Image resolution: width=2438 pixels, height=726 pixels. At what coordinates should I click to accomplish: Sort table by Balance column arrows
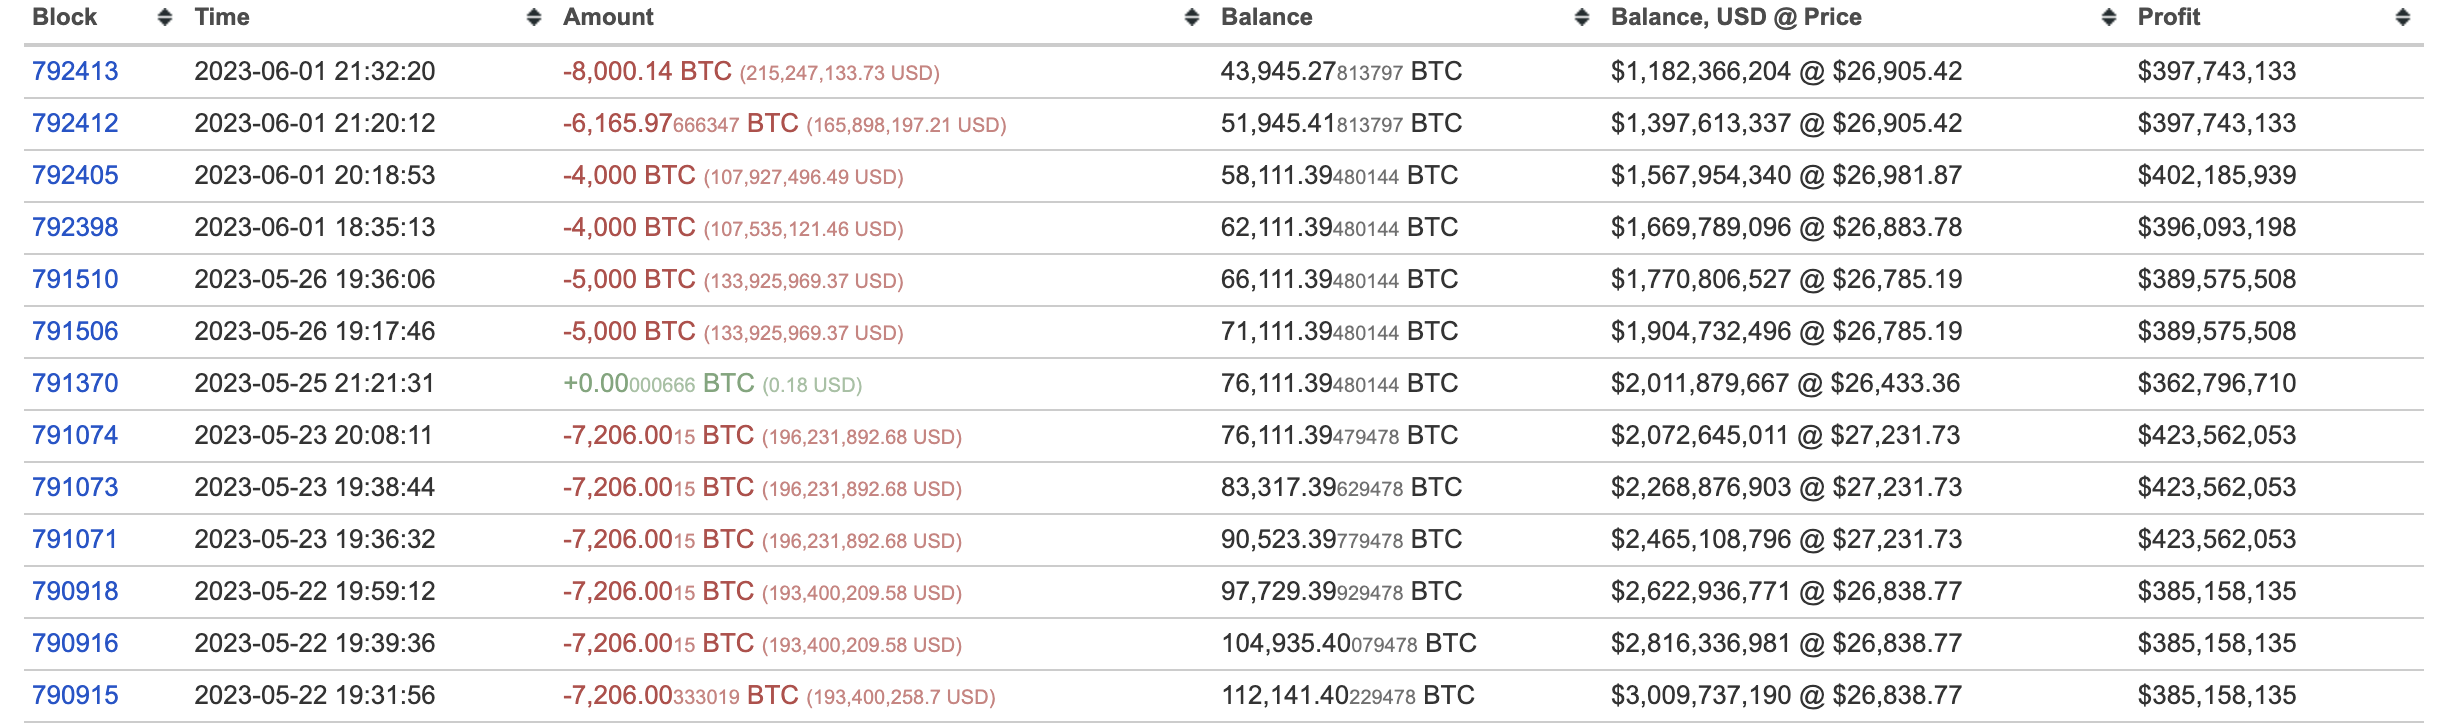[1582, 17]
